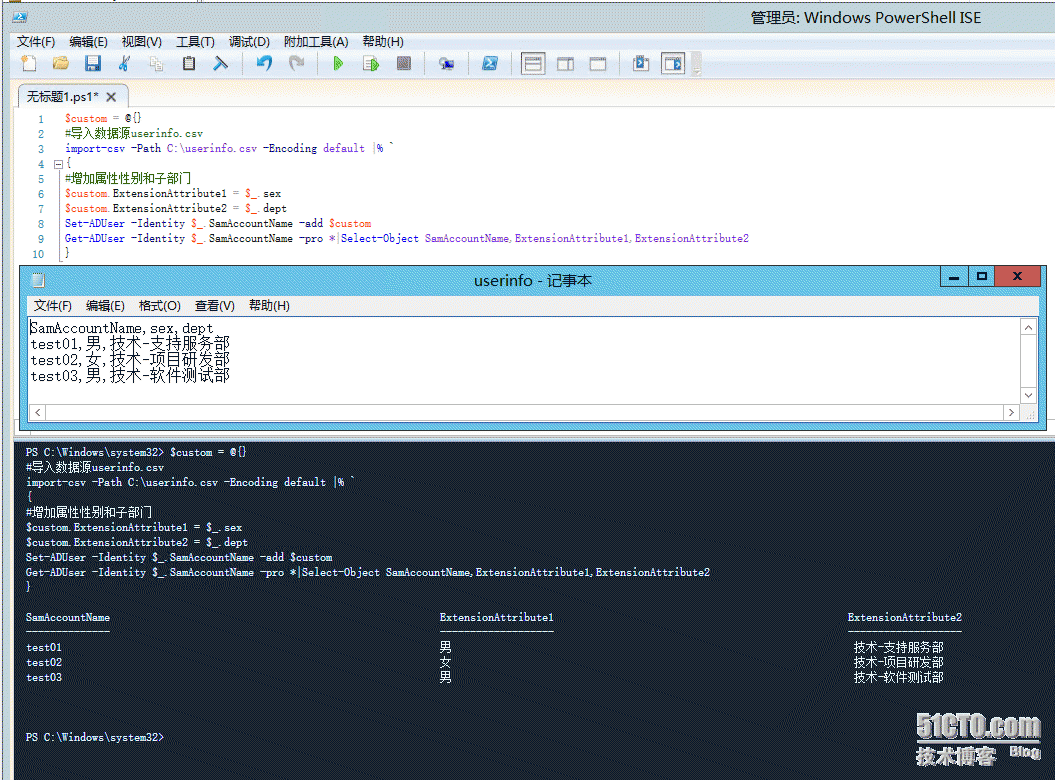Image resolution: width=1055 pixels, height=780 pixels.
Task: Show script pane maximized layout icon
Action: 597,64
